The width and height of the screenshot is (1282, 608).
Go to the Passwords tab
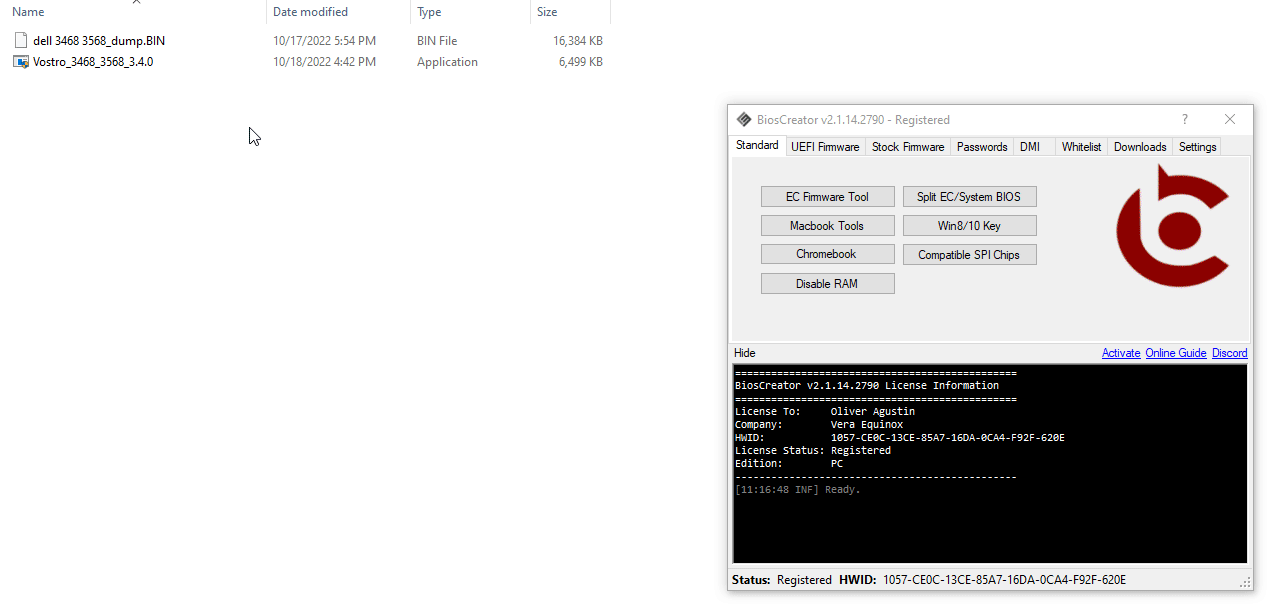(982, 147)
